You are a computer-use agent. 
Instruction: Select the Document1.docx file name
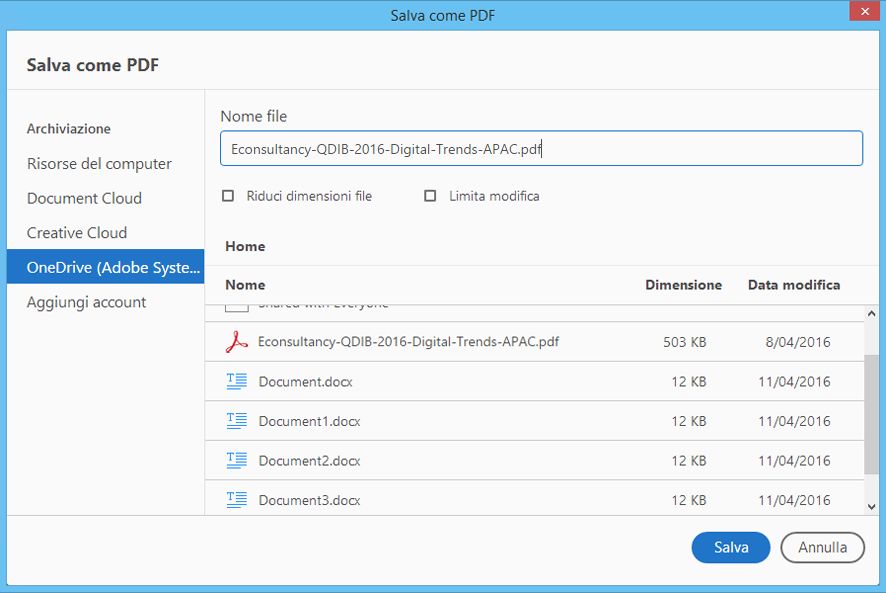coord(310,421)
